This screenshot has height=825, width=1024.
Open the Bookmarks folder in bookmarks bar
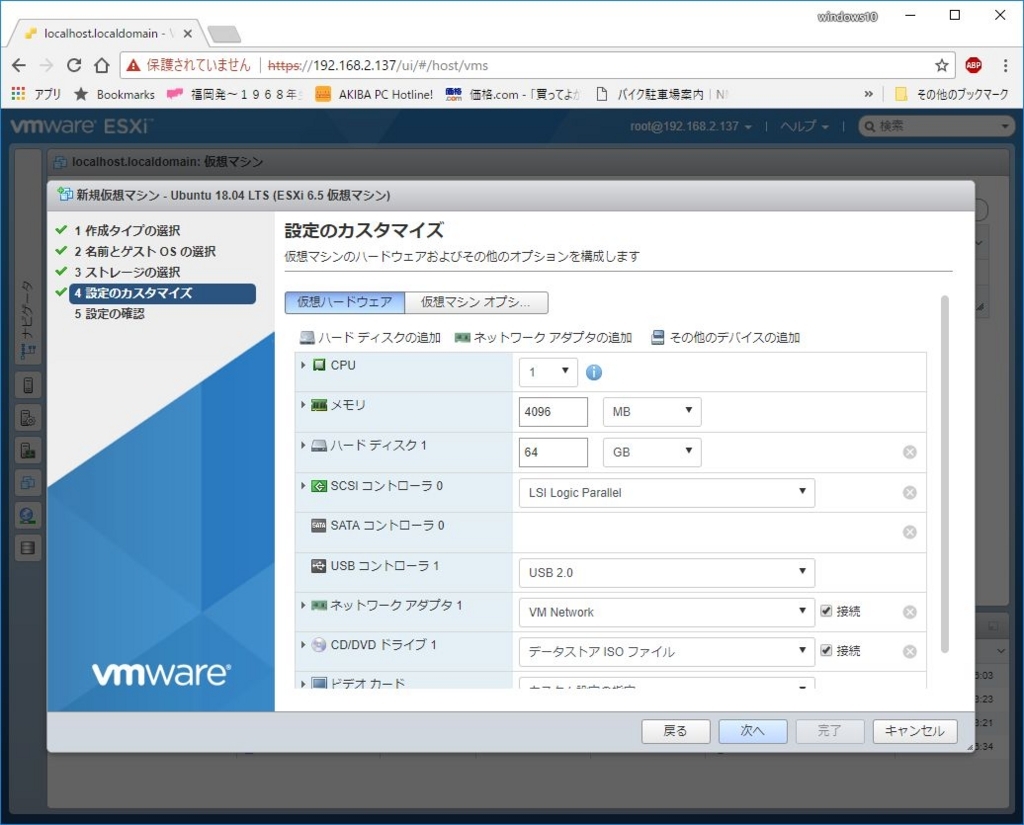114,94
